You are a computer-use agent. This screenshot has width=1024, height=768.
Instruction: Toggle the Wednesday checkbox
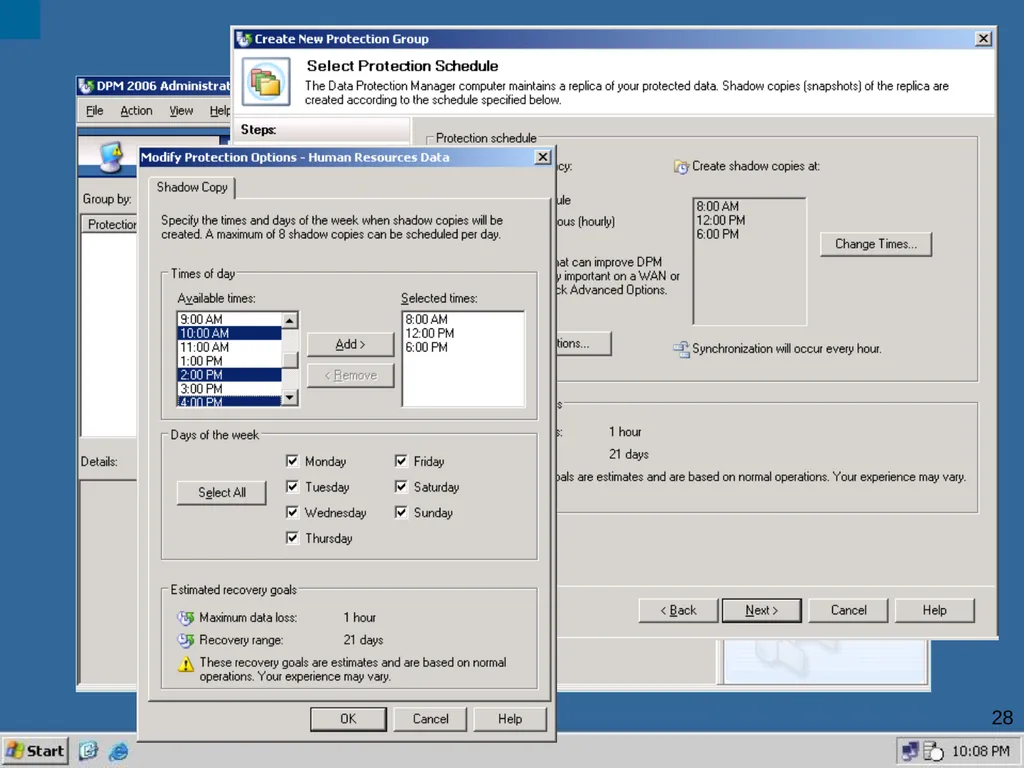coord(292,512)
